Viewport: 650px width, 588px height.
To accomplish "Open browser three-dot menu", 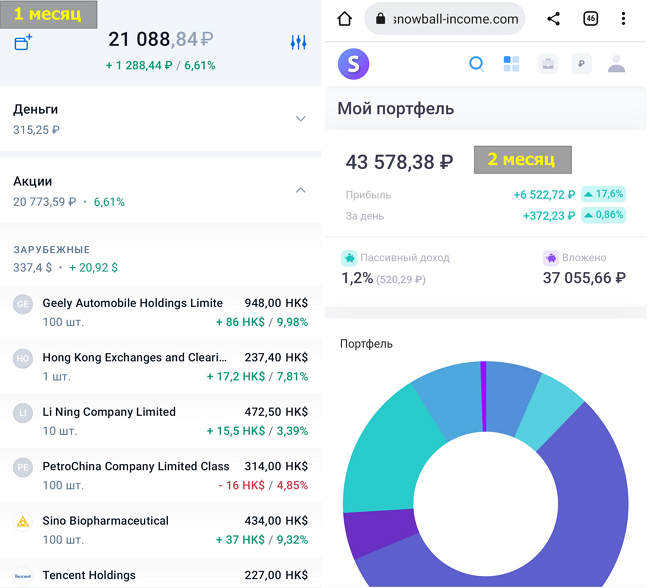I will click(x=623, y=19).
